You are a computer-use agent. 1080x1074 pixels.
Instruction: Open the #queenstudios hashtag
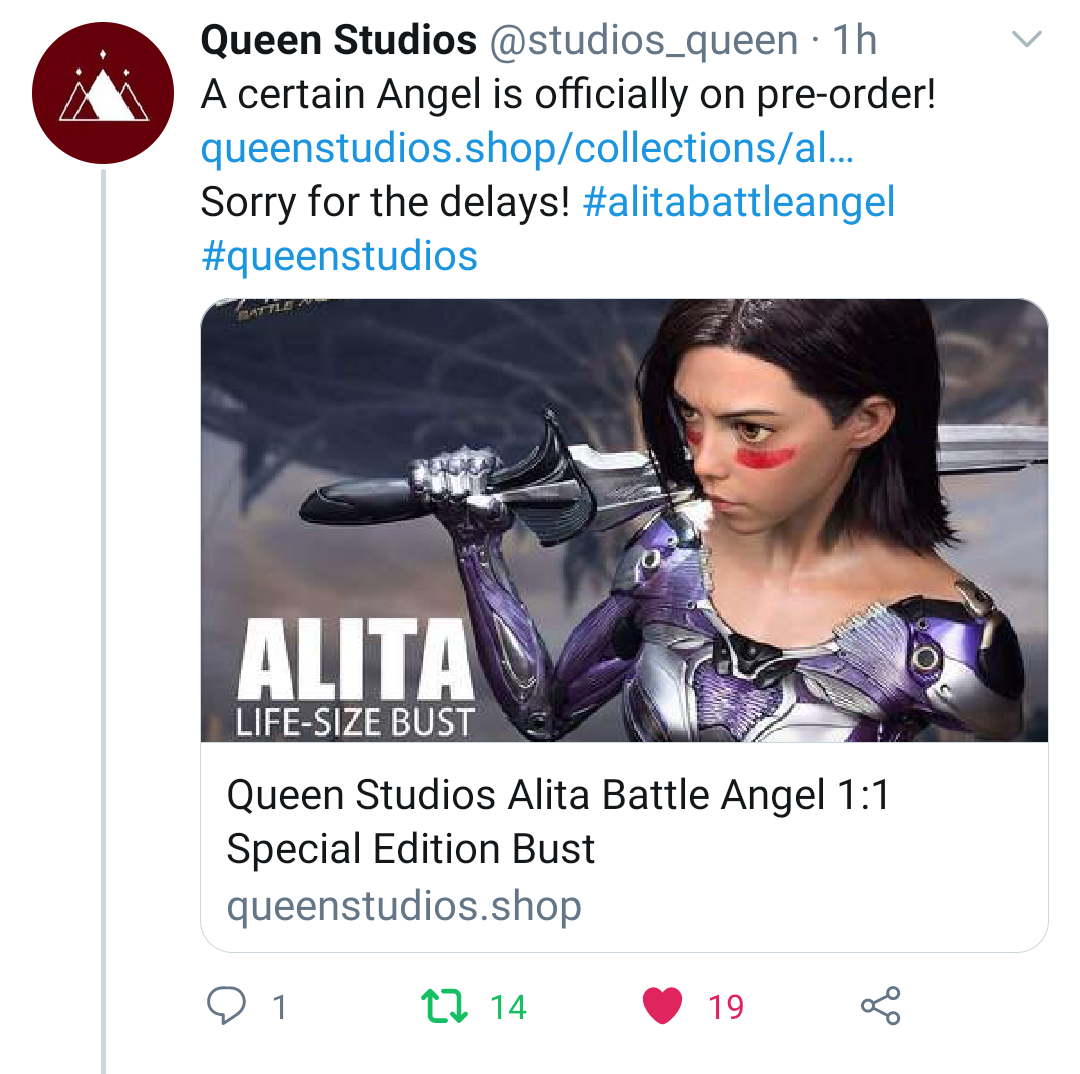[340, 256]
